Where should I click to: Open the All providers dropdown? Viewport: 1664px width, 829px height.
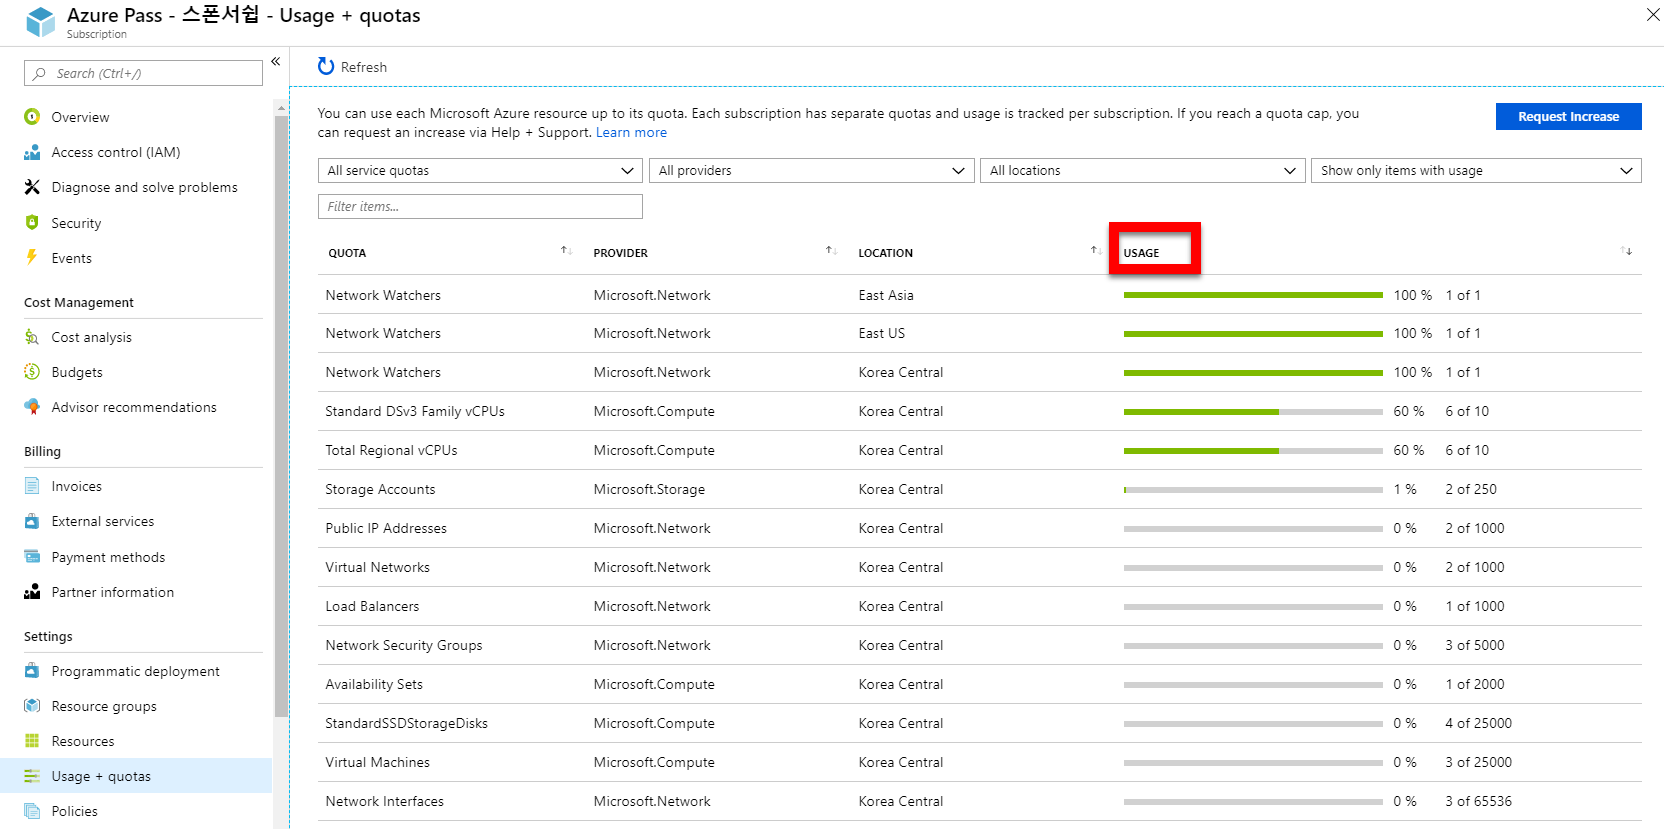[811, 170]
